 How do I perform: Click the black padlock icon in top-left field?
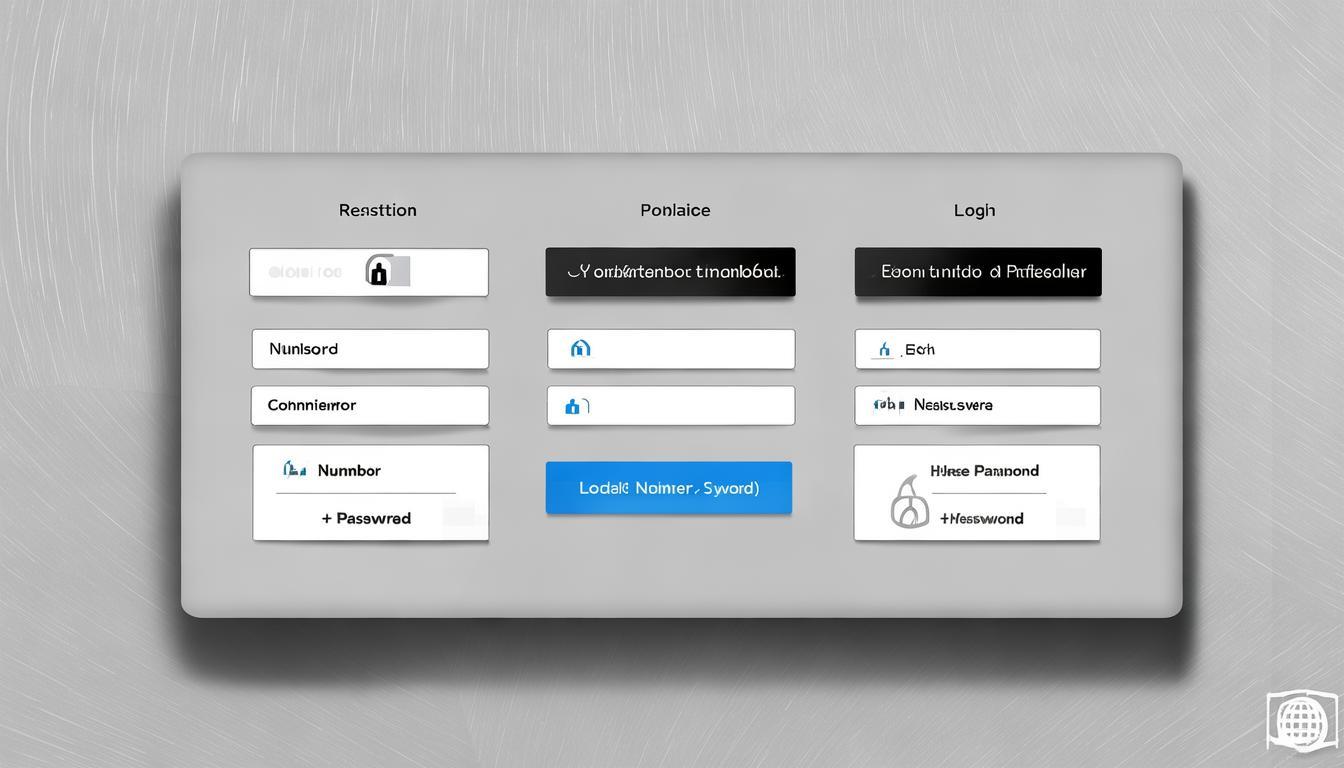click(x=377, y=271)
